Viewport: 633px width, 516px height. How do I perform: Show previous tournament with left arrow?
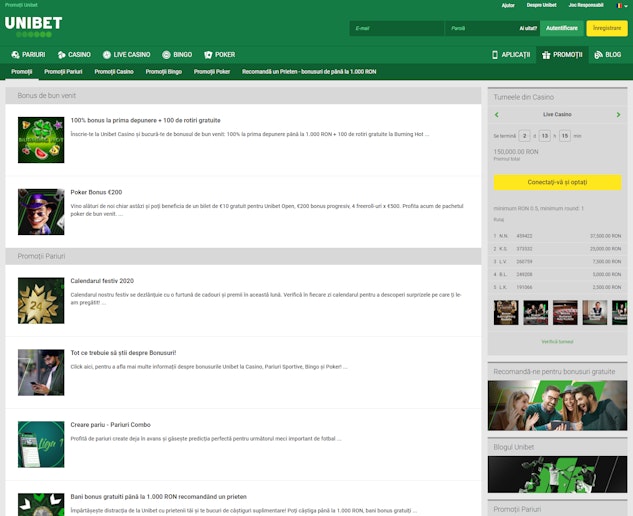[x=497, y=115]
